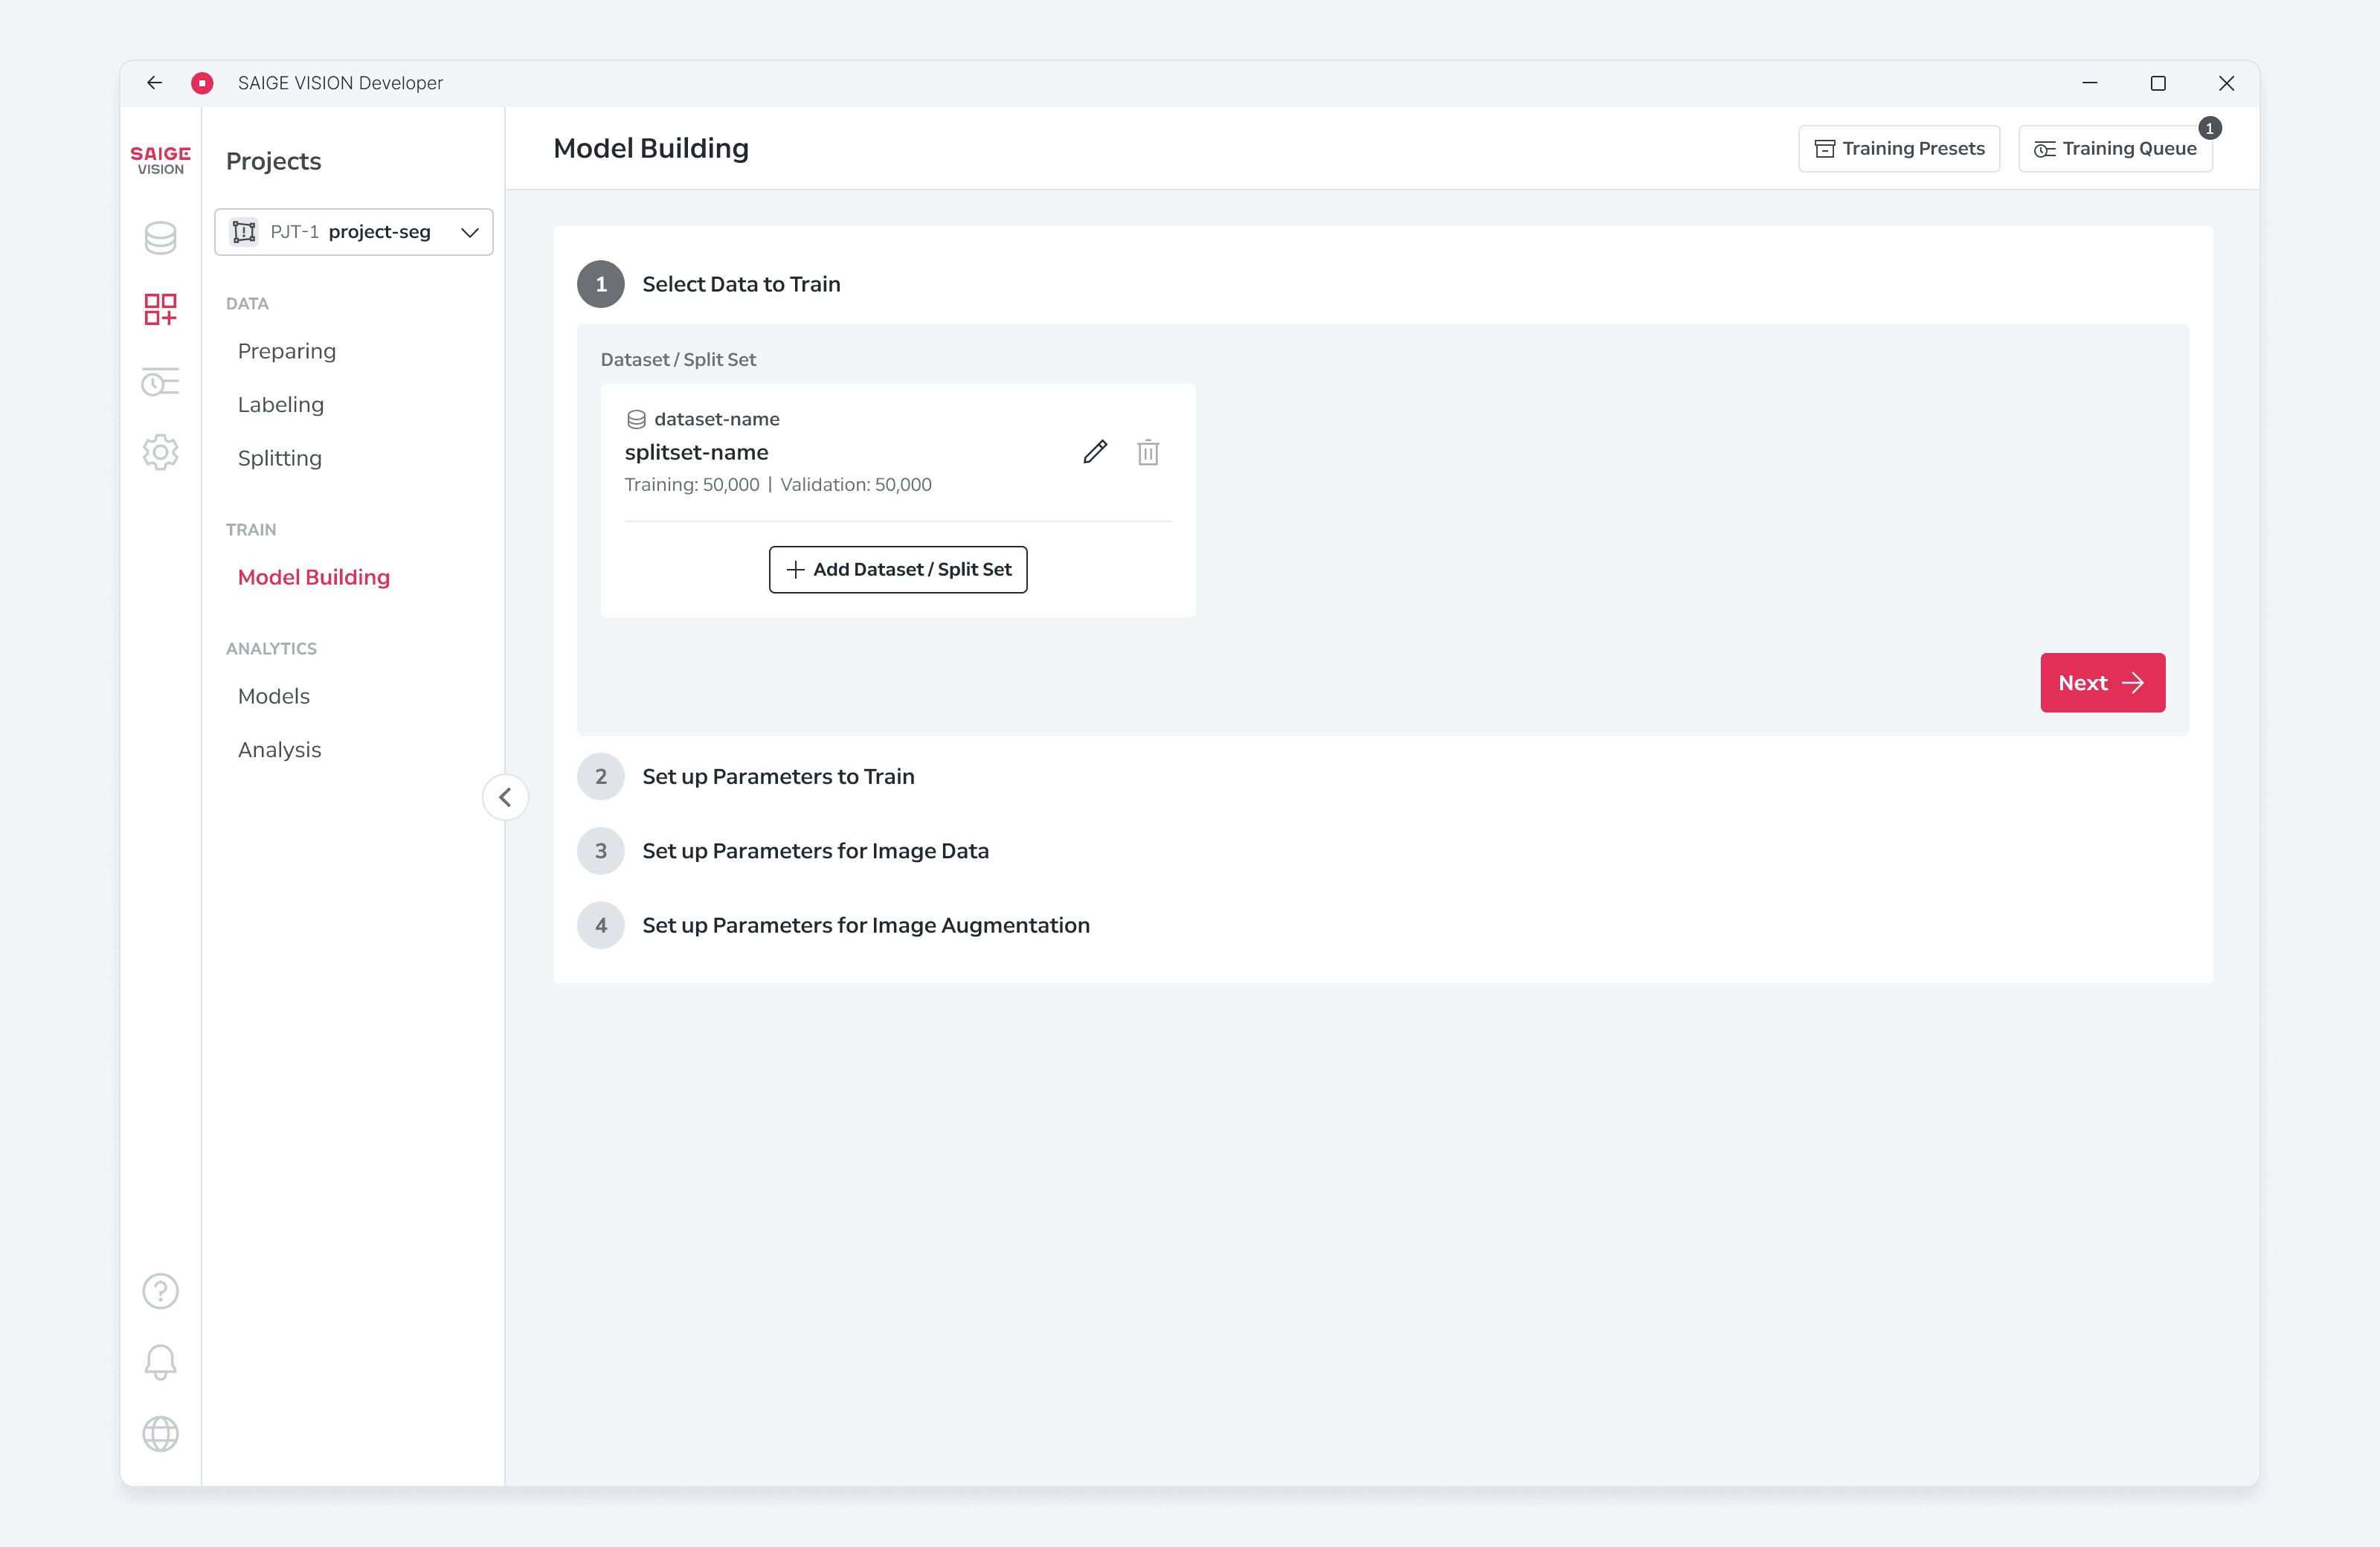Edit splitset-name with the pencil icon
Image resolution: width=2380 pixels, height=1547 pixels.
coord(1095,452)
